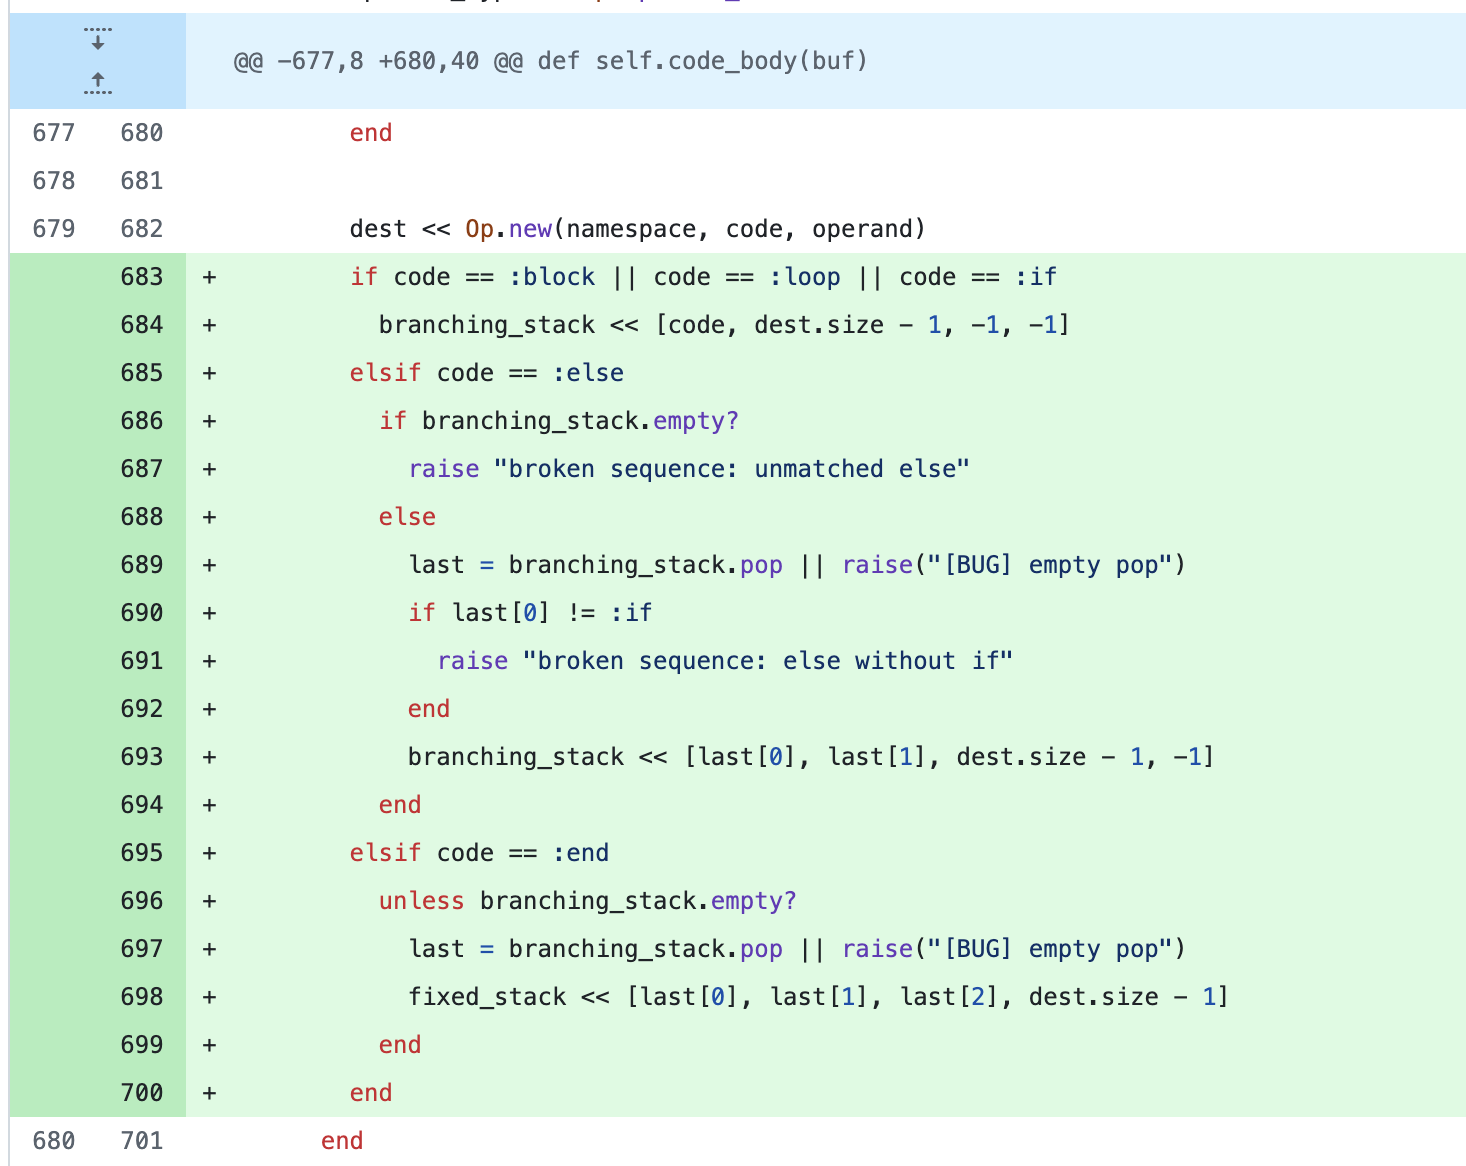Click the plus marker on line 687
The width and height of the screenshot is (1466, 1166).
click(x=209, y=469)
